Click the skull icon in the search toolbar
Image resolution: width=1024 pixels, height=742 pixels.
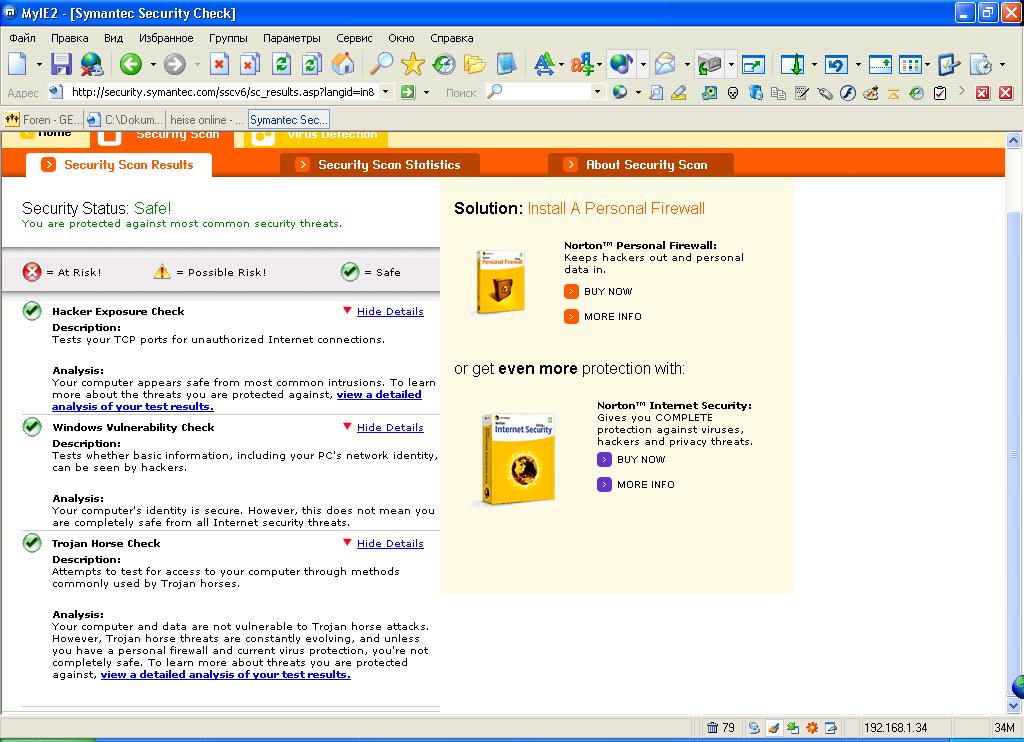[x=733, y=93]
